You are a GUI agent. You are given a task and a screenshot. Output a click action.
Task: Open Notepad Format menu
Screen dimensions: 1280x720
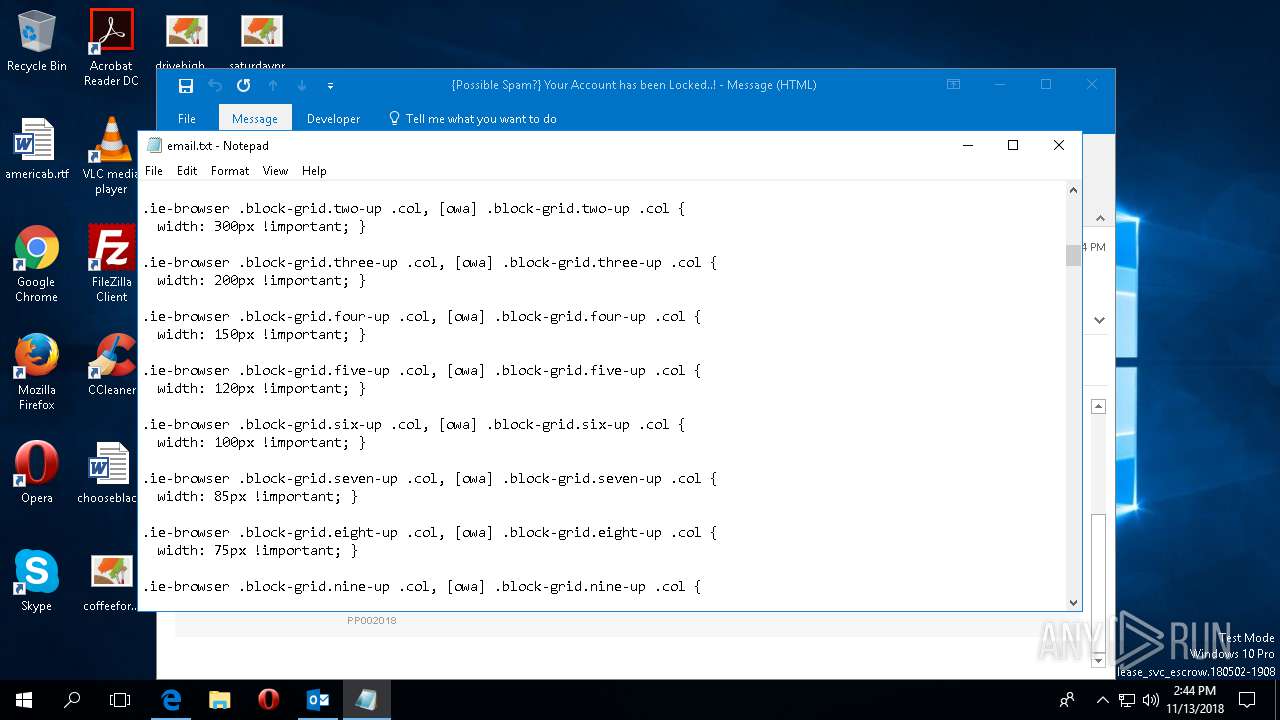(x=230, y=171)
